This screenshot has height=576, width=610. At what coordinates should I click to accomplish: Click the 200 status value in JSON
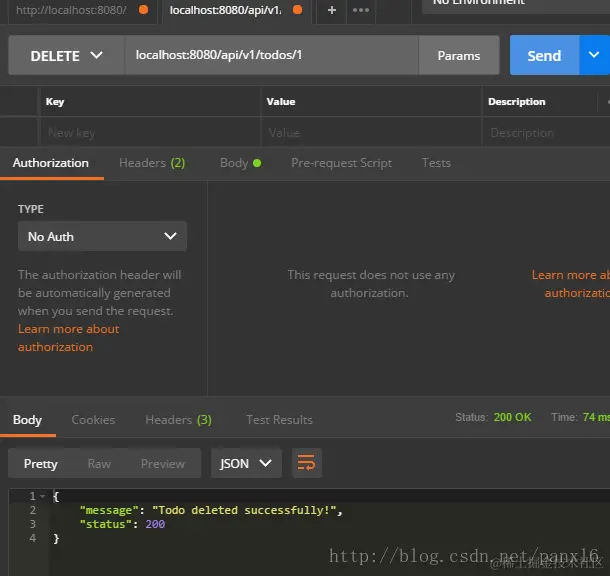(155, 524)
